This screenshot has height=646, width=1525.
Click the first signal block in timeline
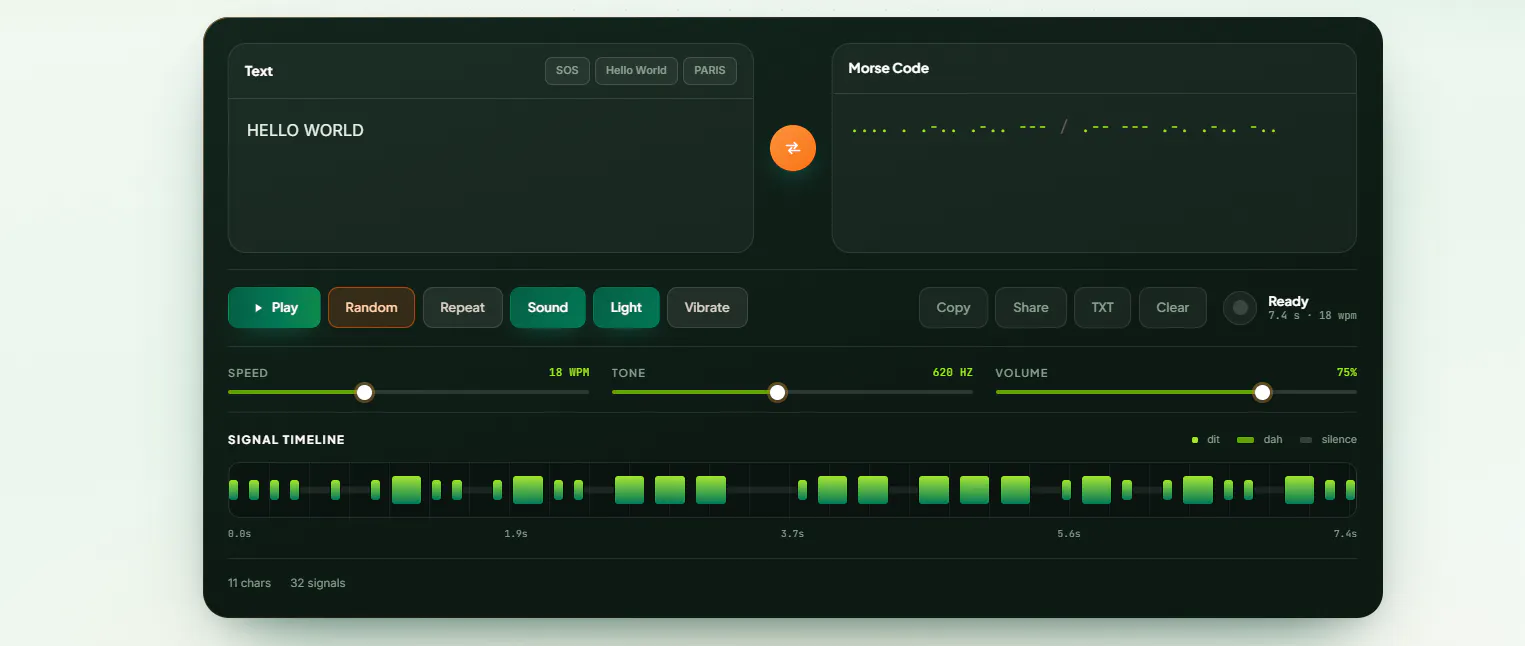(x=233, y=490)
